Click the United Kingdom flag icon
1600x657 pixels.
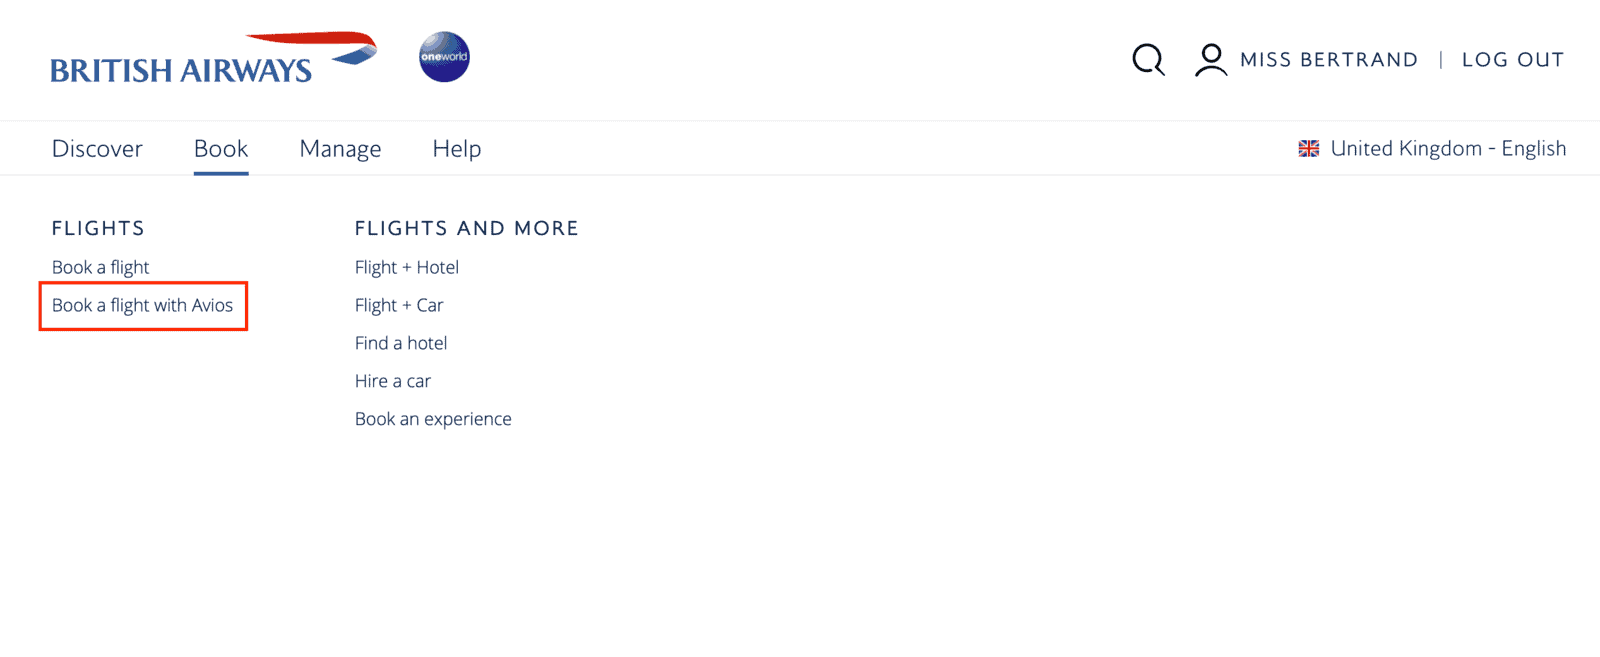1308,149
